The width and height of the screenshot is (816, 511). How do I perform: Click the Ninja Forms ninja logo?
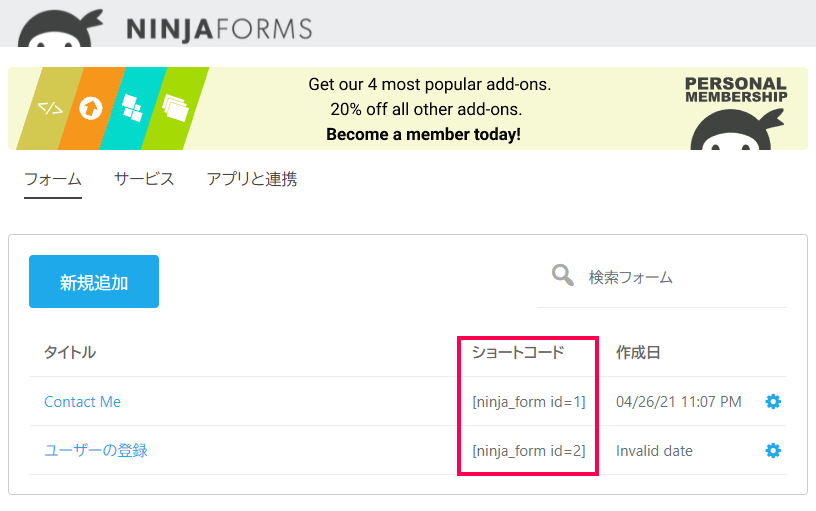click(60, 29)
